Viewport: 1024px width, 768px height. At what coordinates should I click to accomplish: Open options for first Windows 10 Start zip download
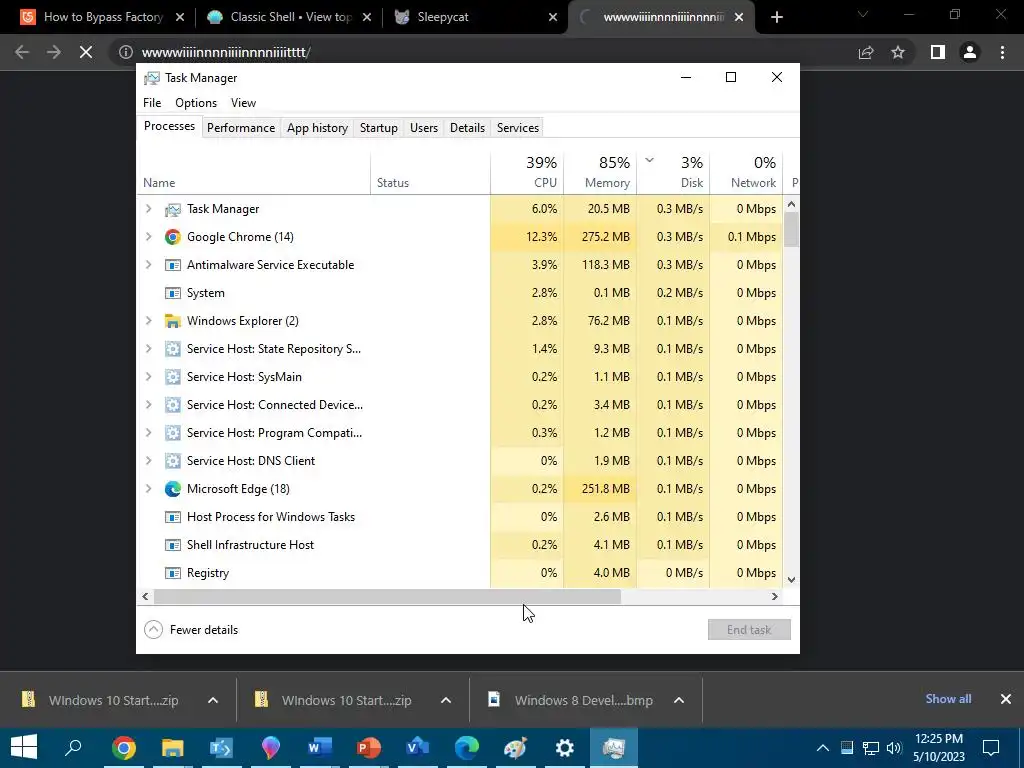pos(213,700)
